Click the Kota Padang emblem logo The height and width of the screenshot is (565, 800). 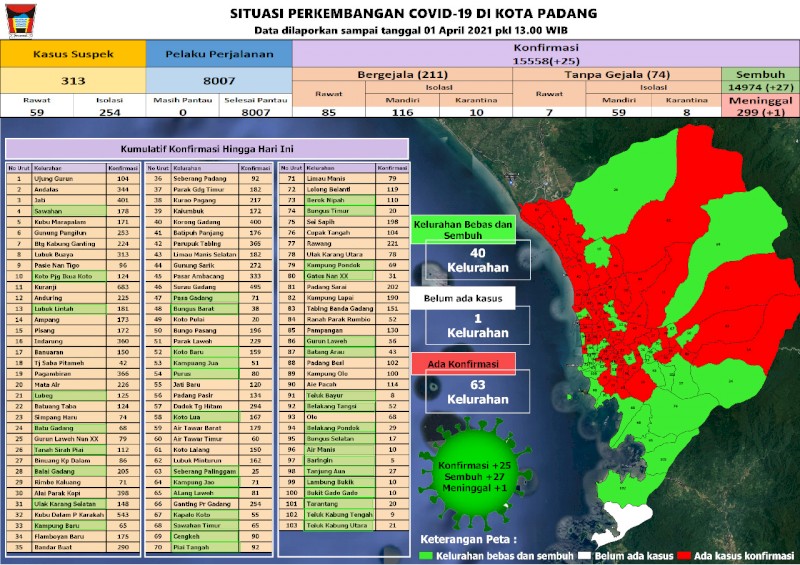tap(20, 21)
